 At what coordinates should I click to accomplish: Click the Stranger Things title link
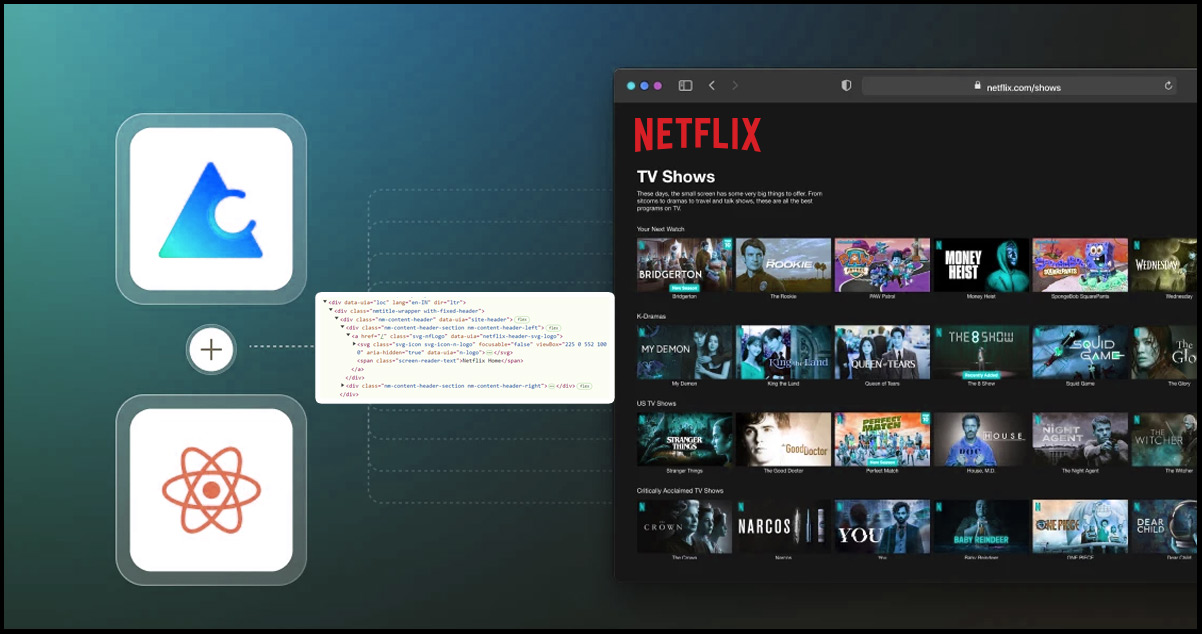pos(684,470)
